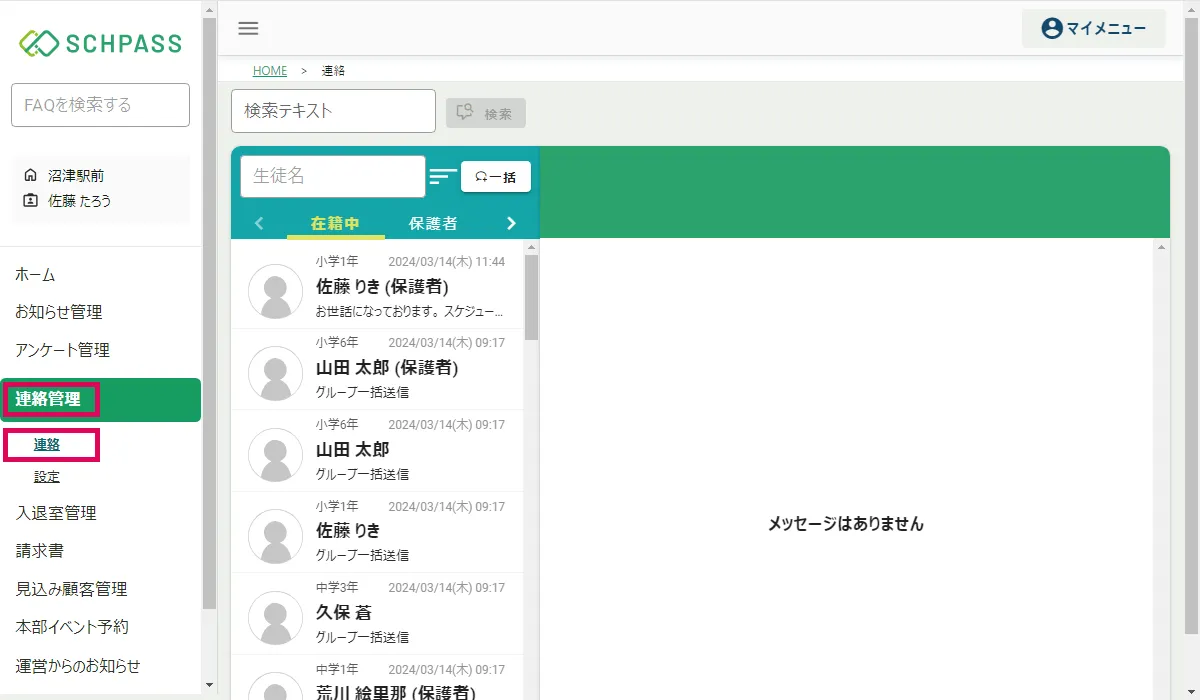1200x700 pixels.
Task: Open アンケート管理 in the sidebar
Action: 63,350
